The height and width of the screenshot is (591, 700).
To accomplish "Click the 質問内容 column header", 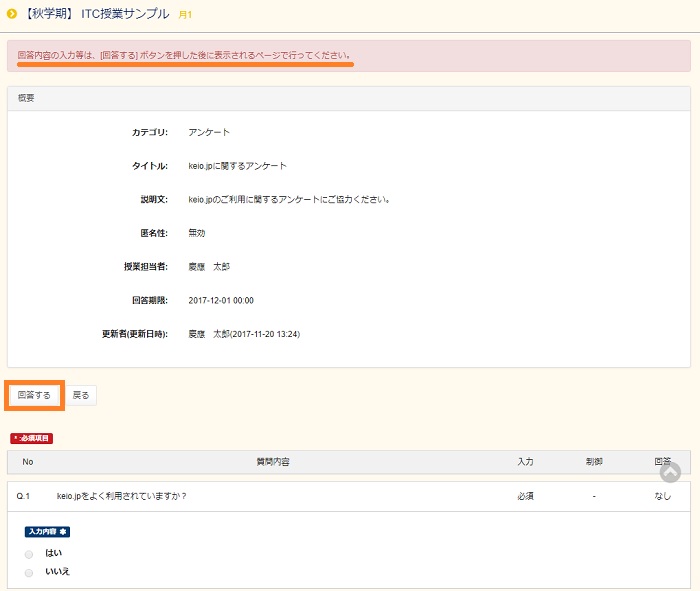I will tap(273, 462).
